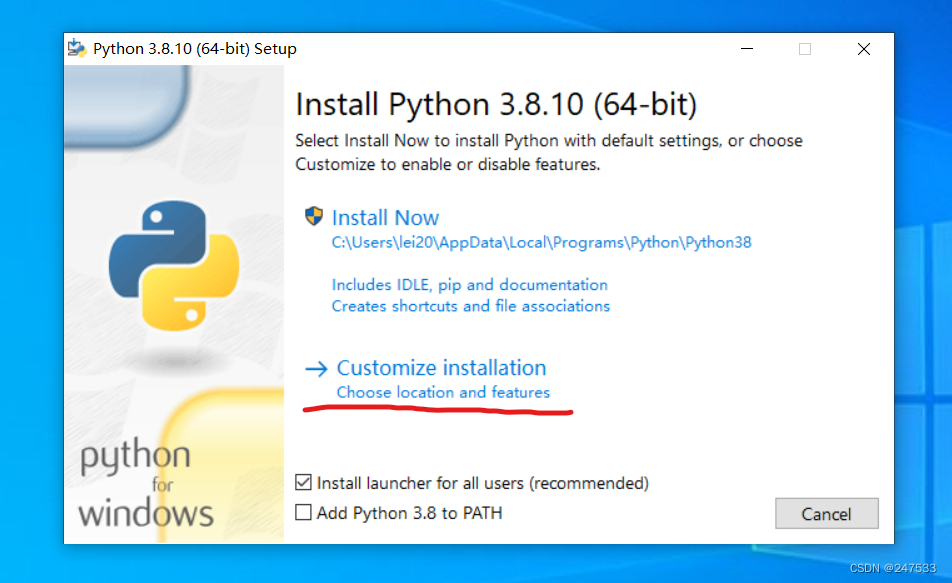Uncheck "Install launcher for all users (recommended)"
Screen dimensions: 952x583
(302, 482)
